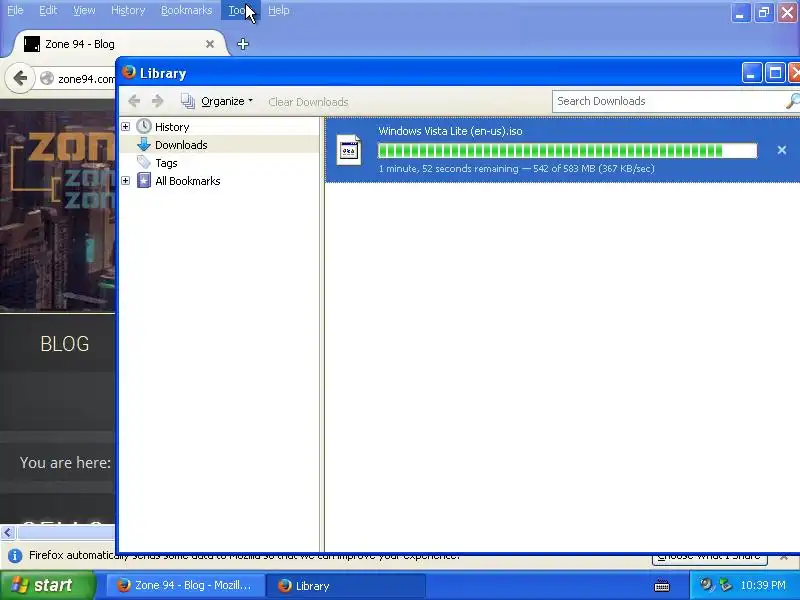
Task: Open the Edit menu in Firefox
Action: tap(48, 10)
